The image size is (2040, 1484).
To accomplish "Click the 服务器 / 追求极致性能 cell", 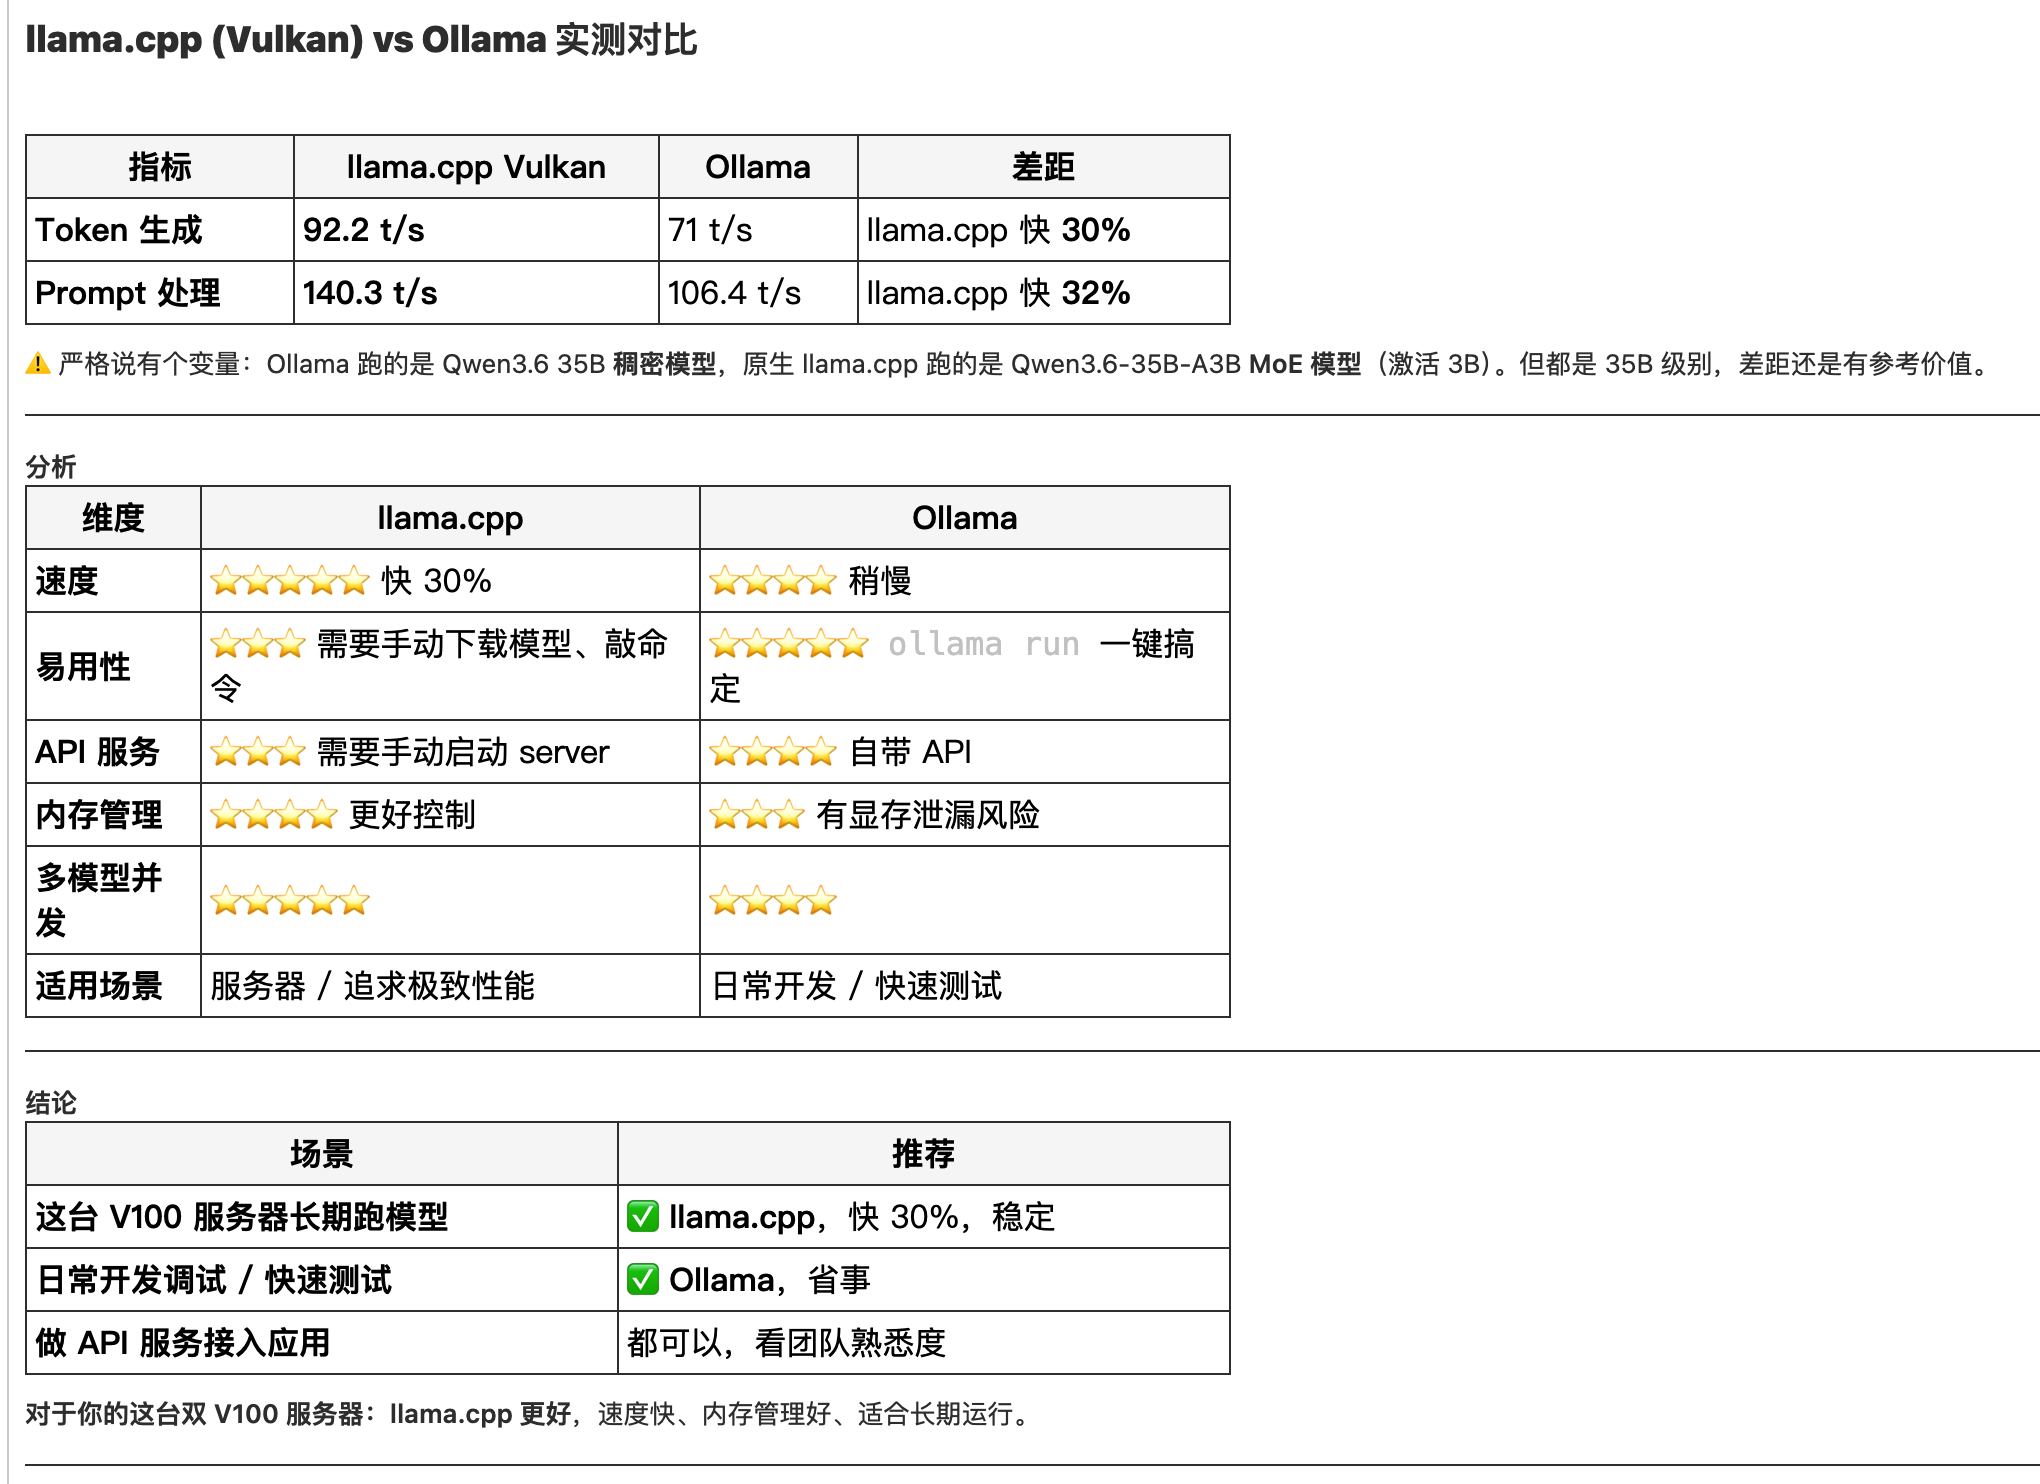I will tap(372, 986).
